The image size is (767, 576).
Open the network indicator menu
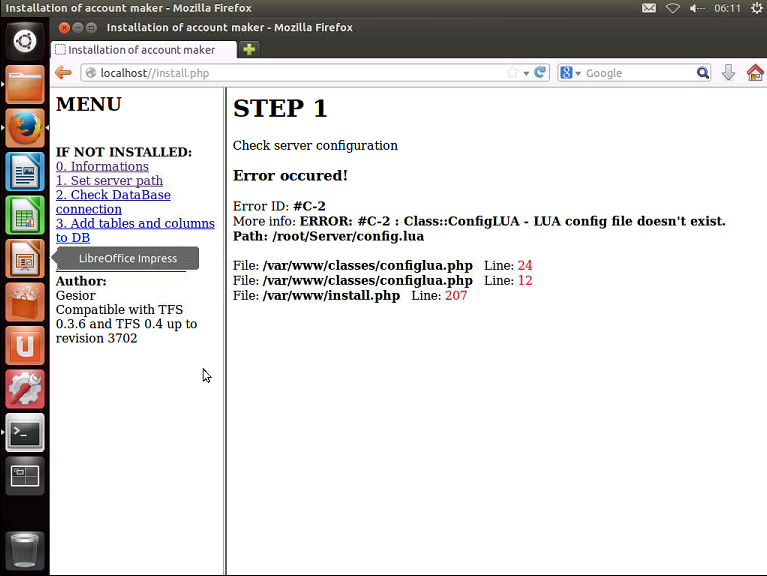tap(673, 8)
